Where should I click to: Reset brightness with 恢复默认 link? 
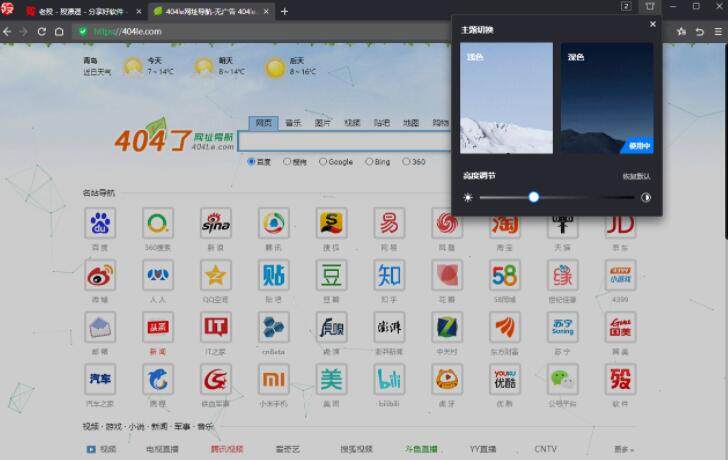[636, 176]
